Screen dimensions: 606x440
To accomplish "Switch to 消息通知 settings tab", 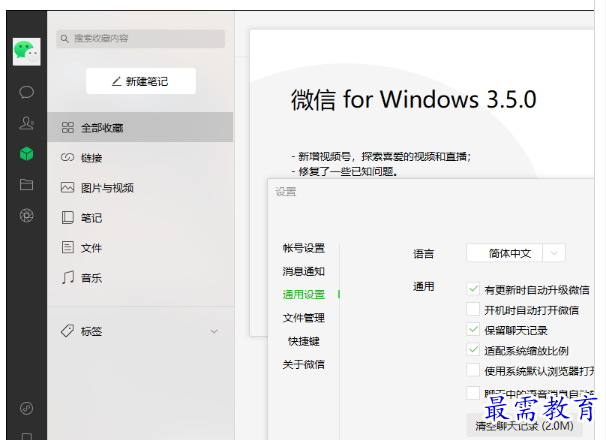I will (x=303, y=271).
